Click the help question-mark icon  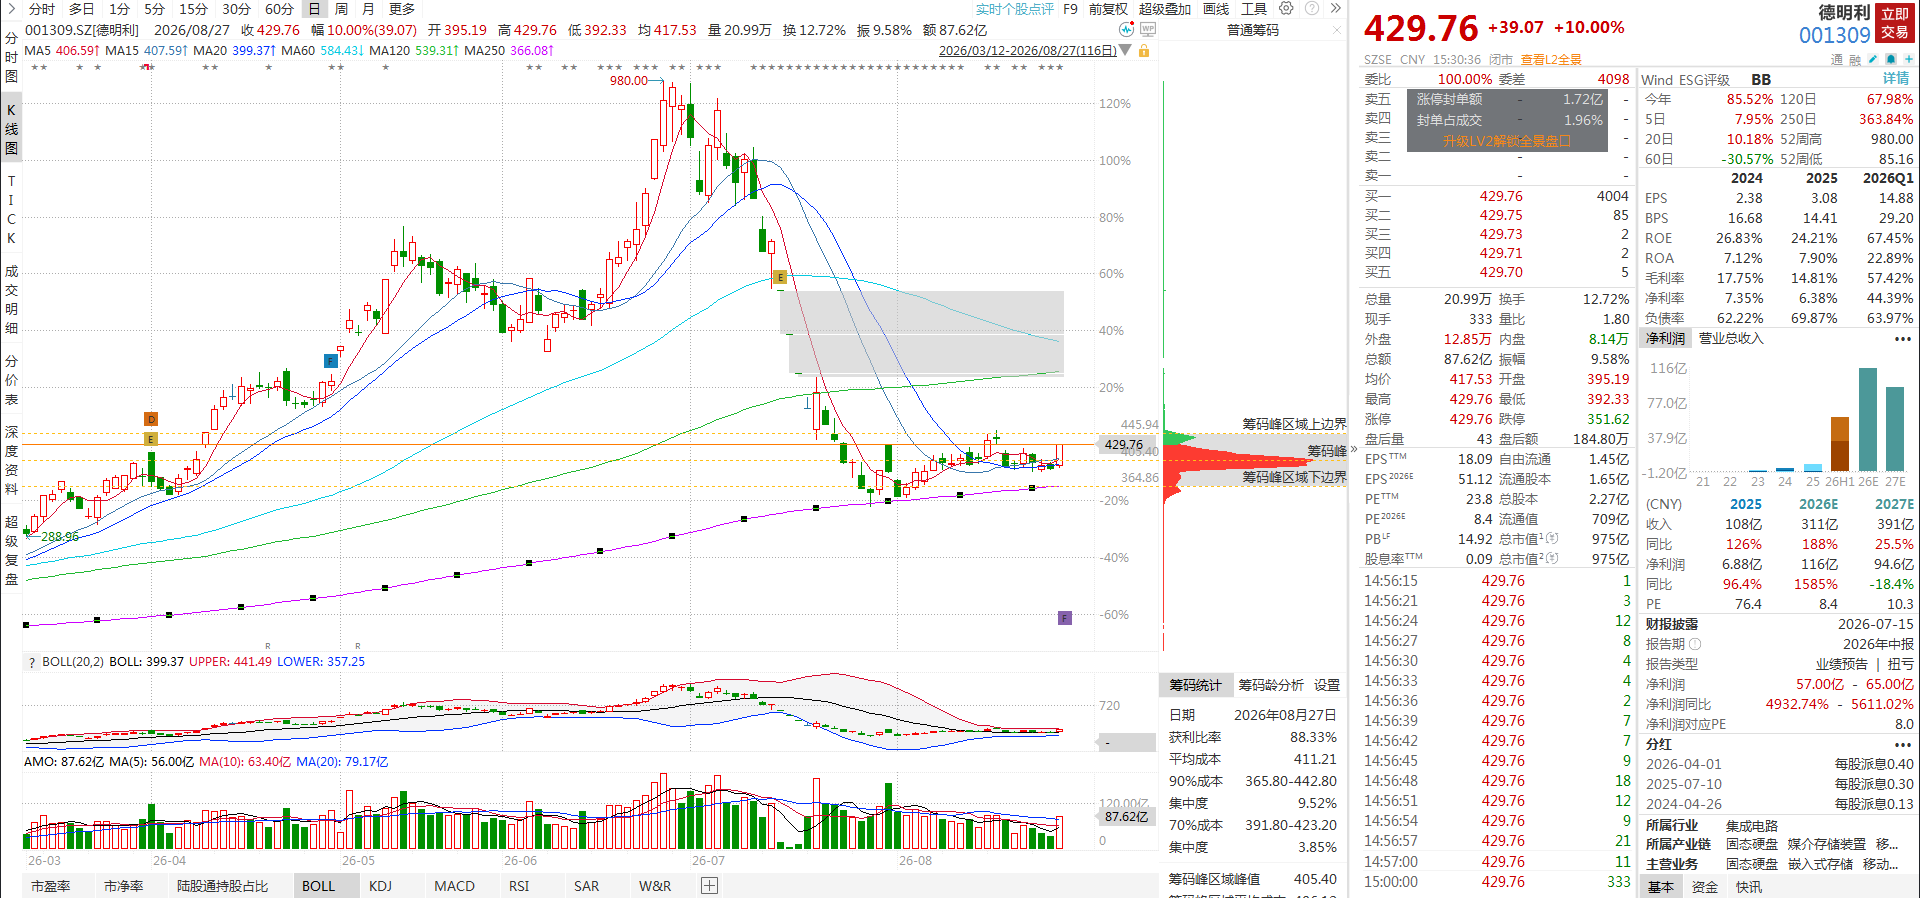point(1311,8)
